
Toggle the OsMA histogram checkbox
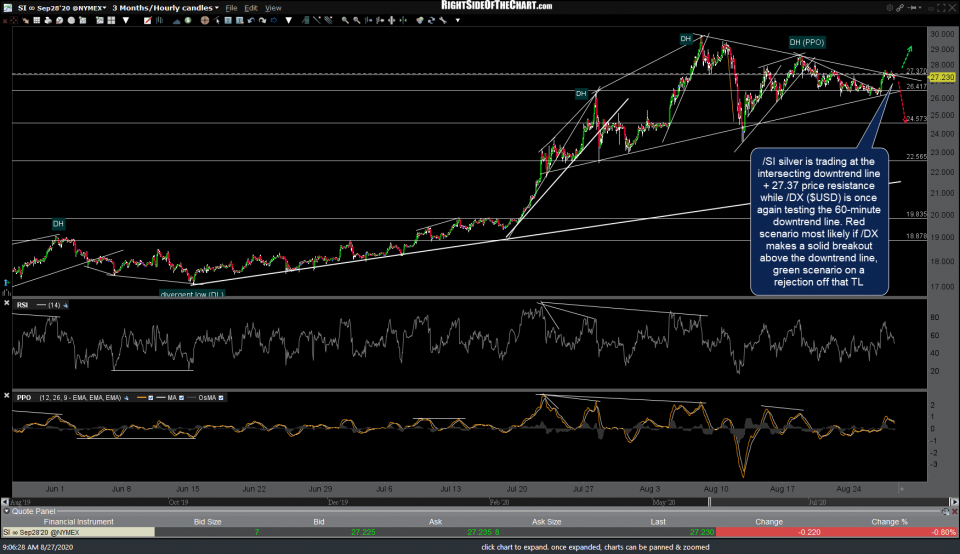click(x=220, y=398)
